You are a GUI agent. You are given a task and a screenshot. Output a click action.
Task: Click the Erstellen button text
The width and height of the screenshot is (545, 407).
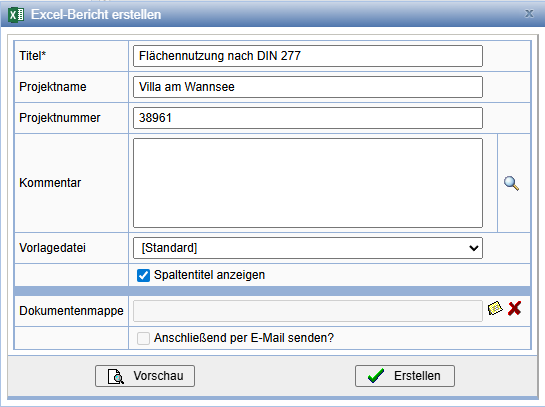(417, 376)
